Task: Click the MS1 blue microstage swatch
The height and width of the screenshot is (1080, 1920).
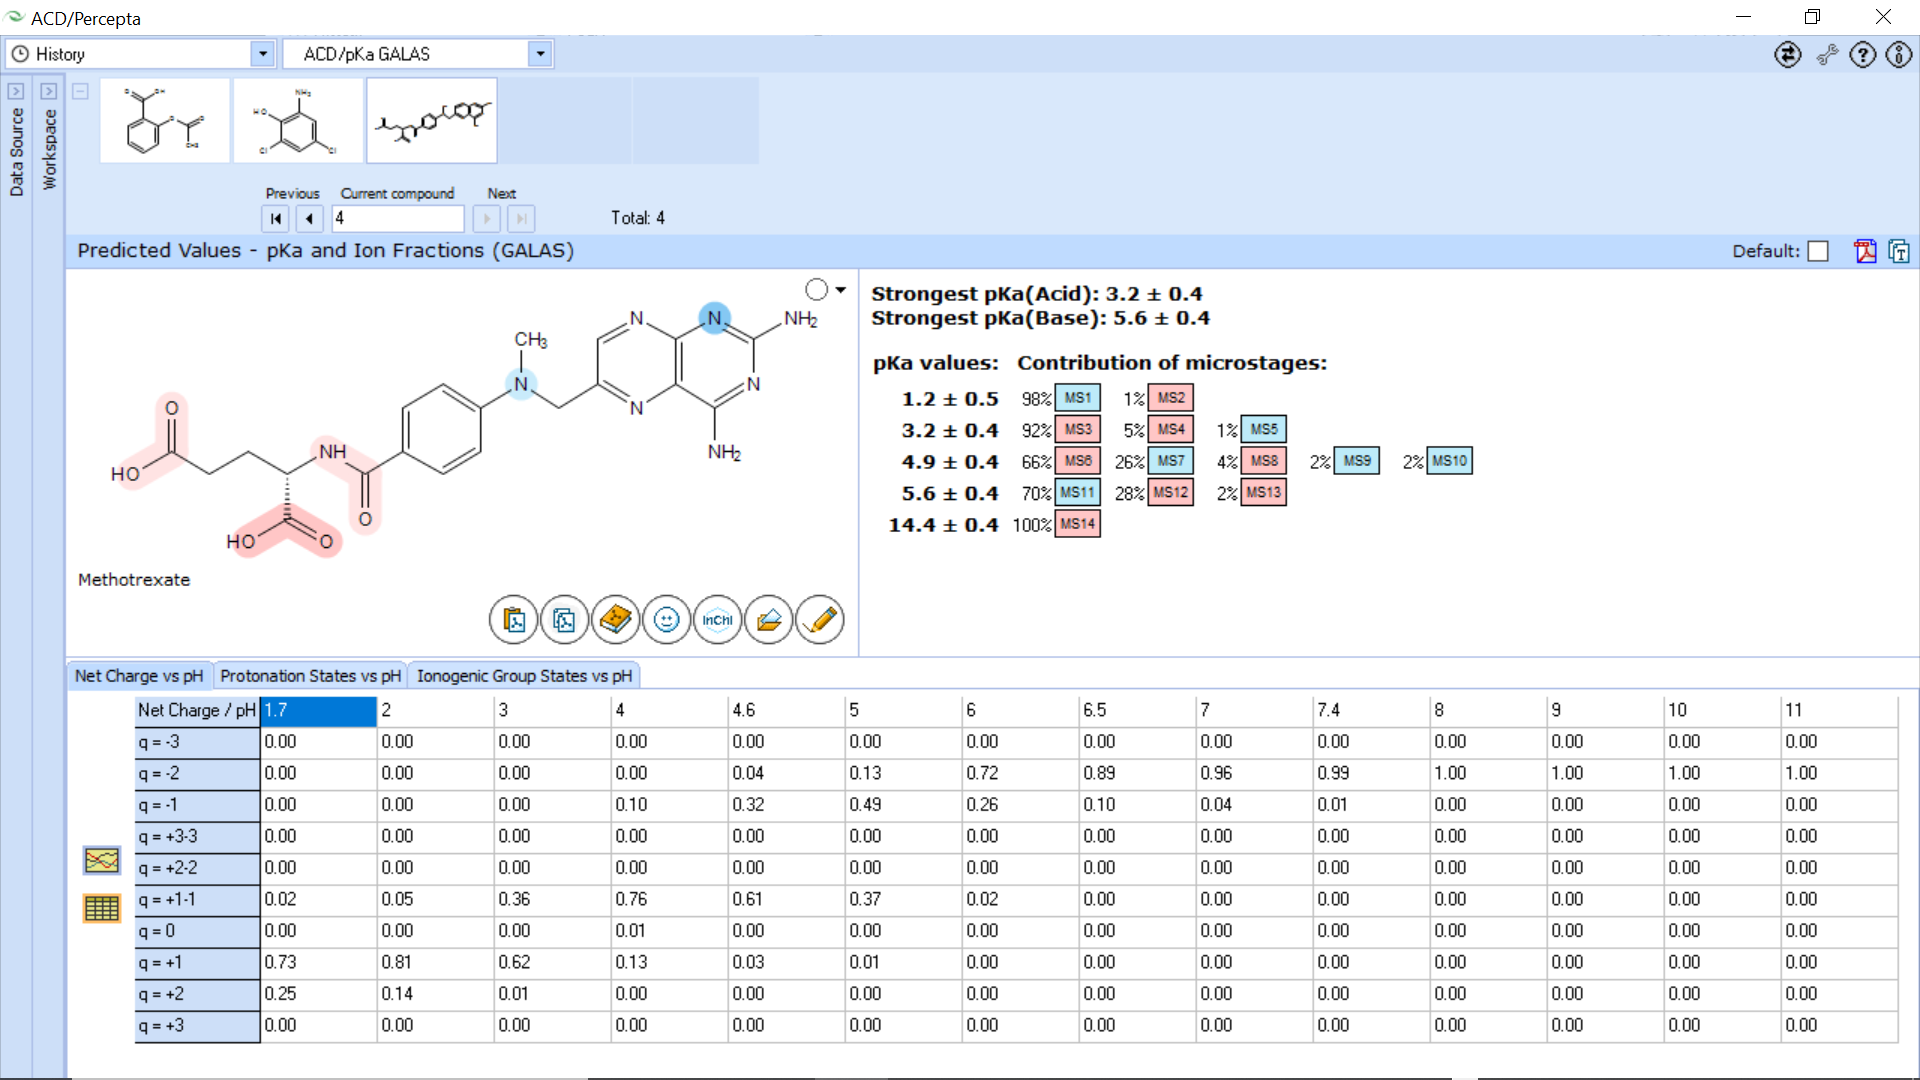Action: 1077,398
